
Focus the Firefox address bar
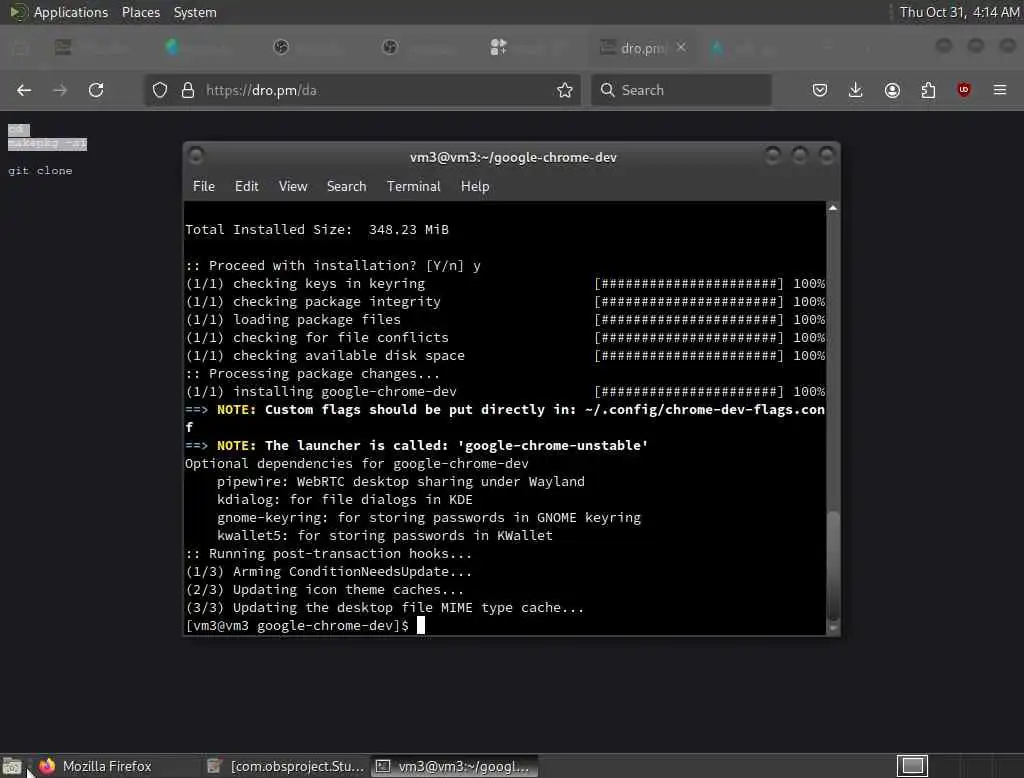[362, 90]
